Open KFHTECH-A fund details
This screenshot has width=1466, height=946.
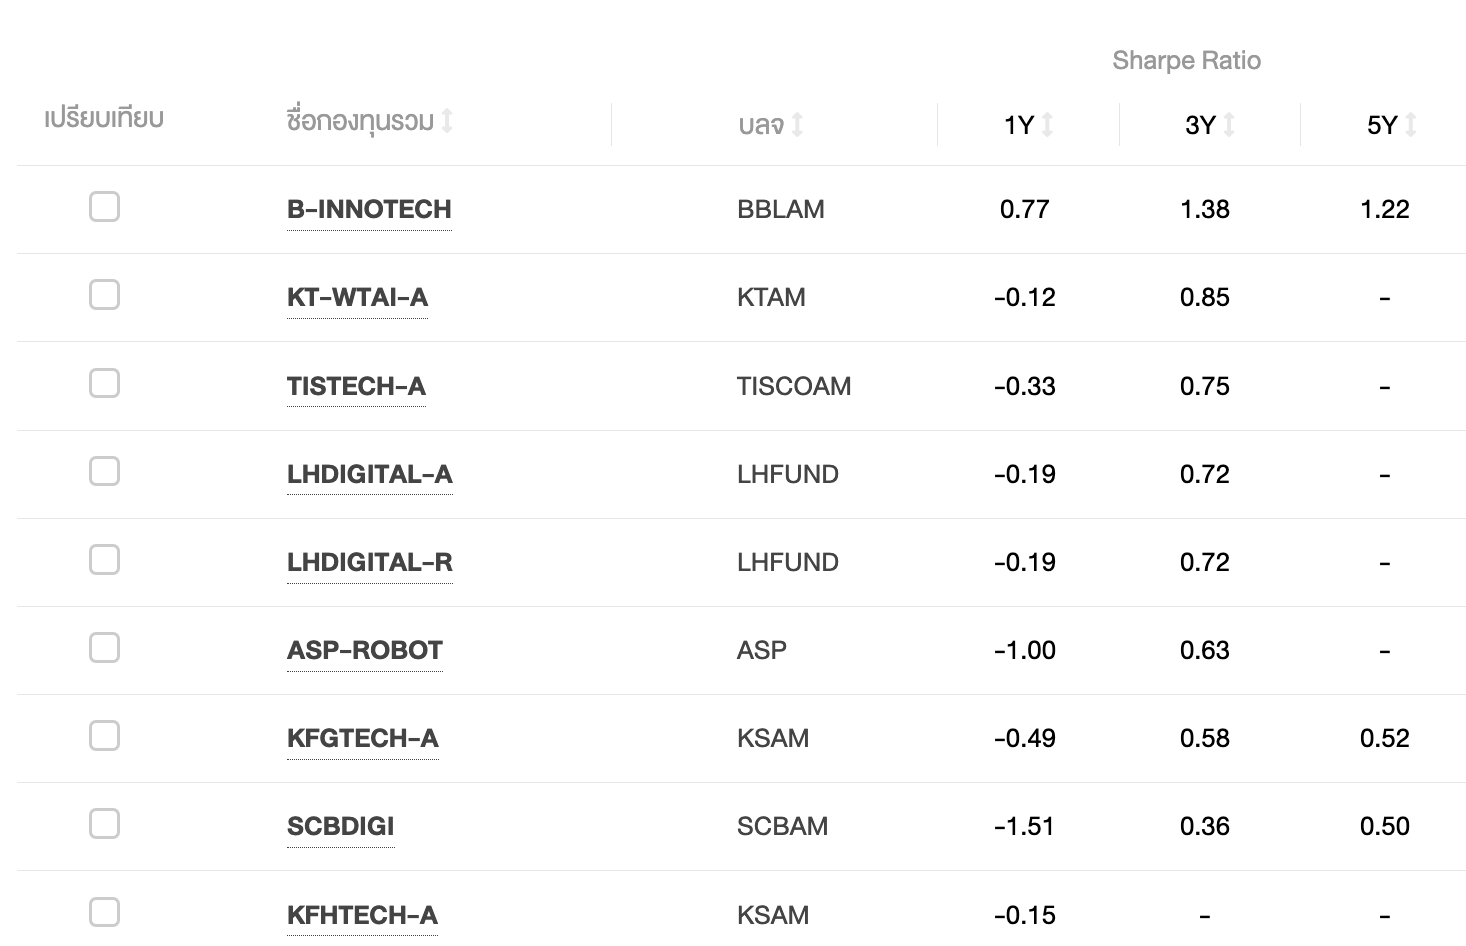tap(362, 915)
